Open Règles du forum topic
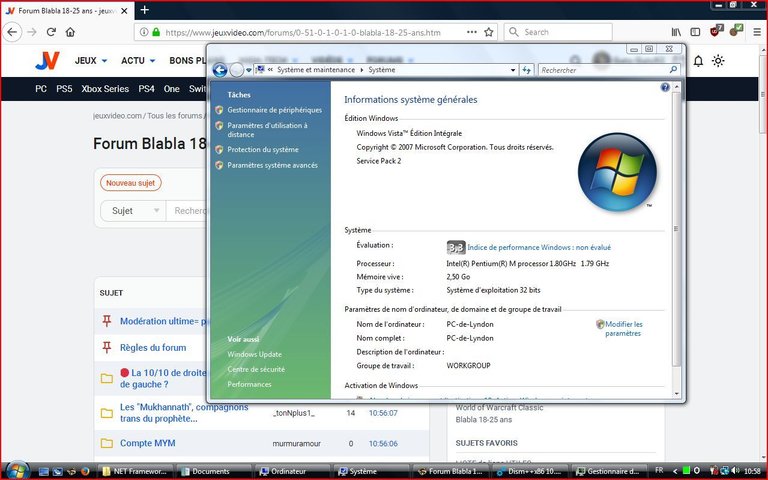Image resolution: width=768 pixels, height=480 pixels. [x=153, y=348]
